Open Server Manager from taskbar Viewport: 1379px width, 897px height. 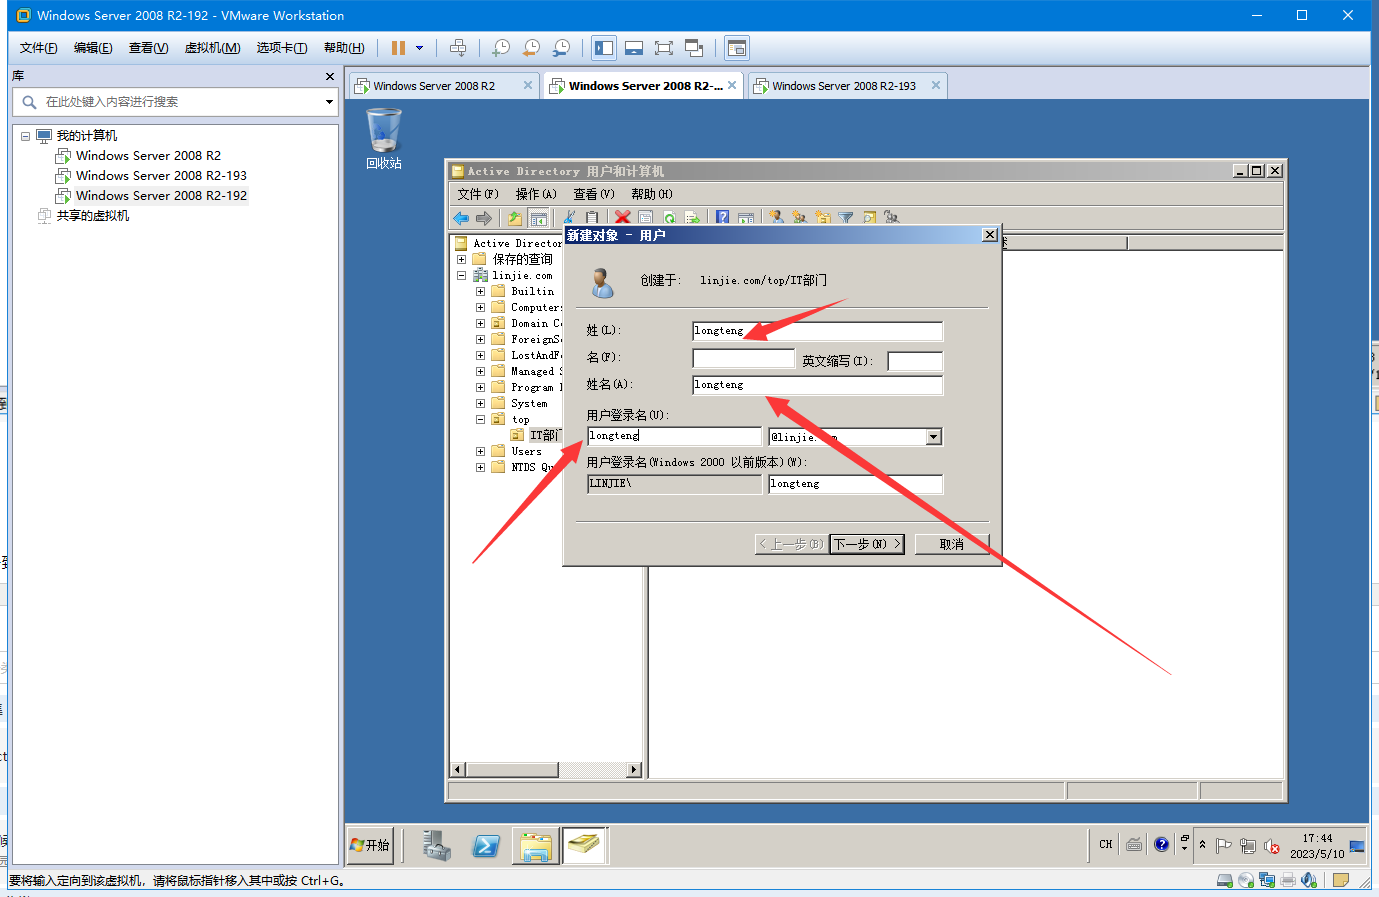point(436,846)
